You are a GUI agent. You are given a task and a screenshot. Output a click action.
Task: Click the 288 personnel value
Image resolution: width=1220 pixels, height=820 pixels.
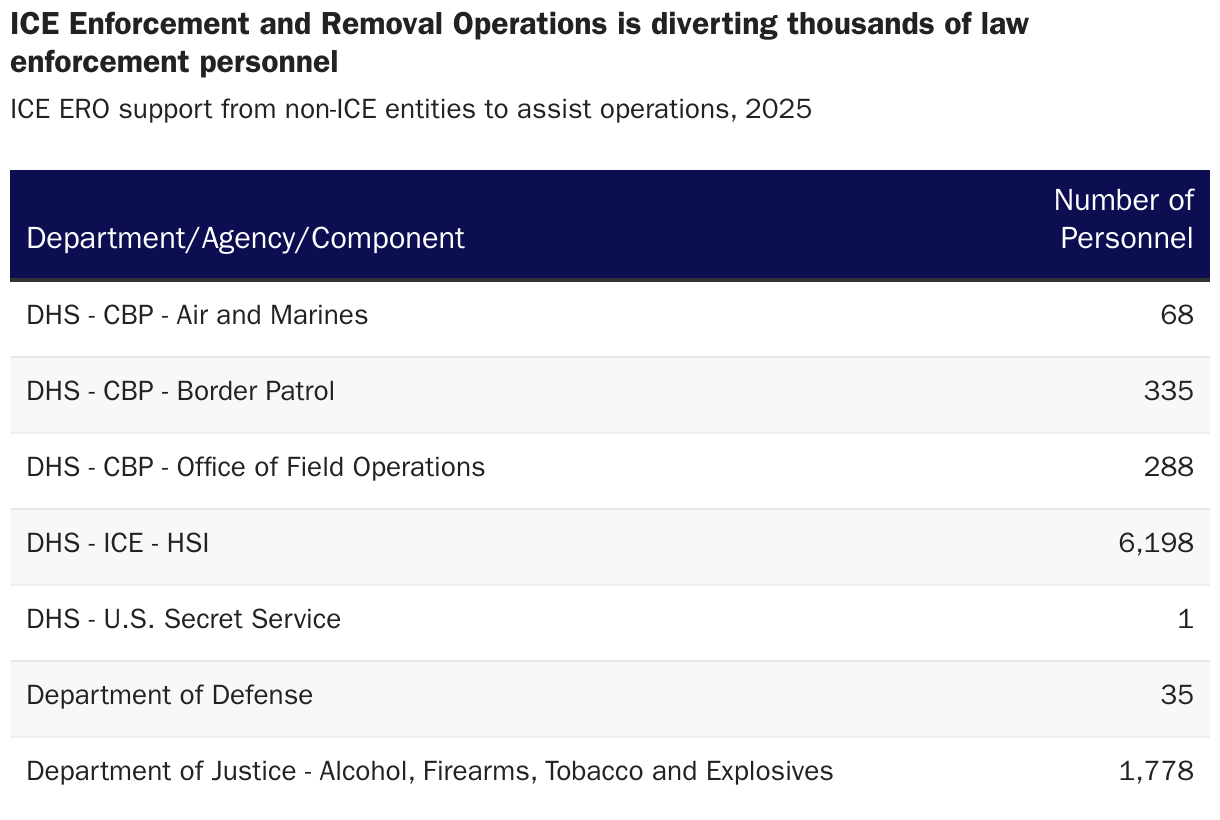(x=1168, y=467)
